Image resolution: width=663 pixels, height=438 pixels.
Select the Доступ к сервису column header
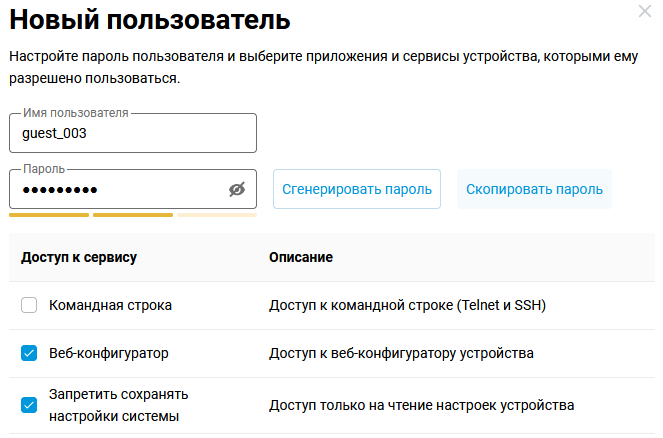[79, 257]
